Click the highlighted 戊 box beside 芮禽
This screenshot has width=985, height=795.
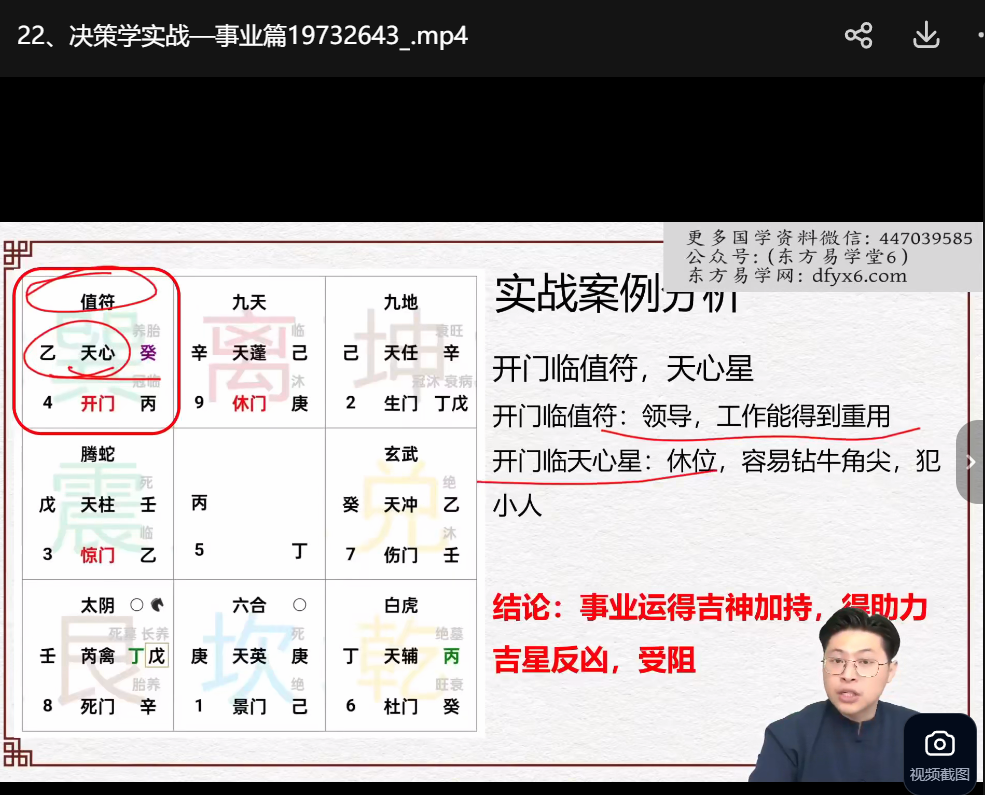(156, 656)
